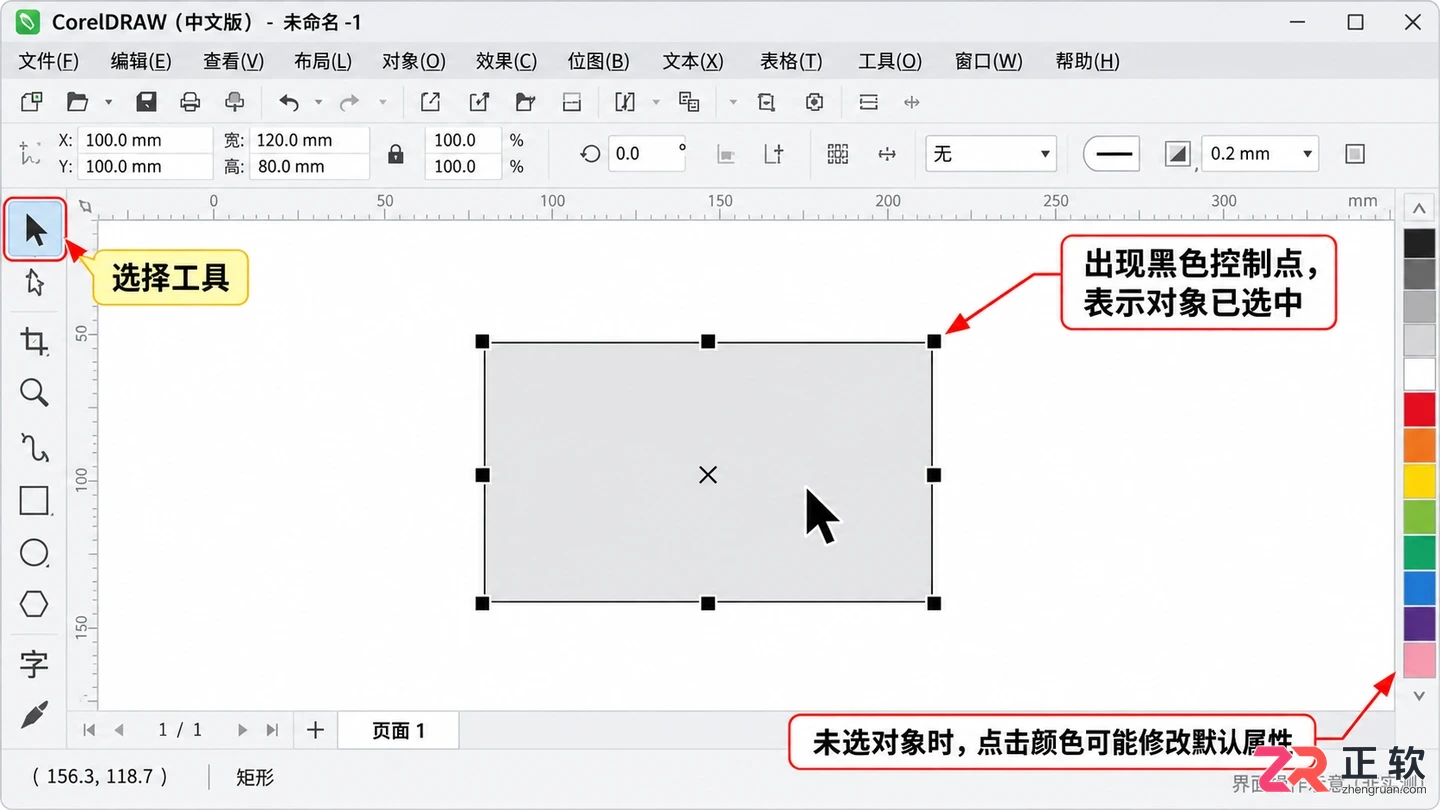1440x810 pixels.
Task: Go to the first page arrow
Action: (89, 730)
